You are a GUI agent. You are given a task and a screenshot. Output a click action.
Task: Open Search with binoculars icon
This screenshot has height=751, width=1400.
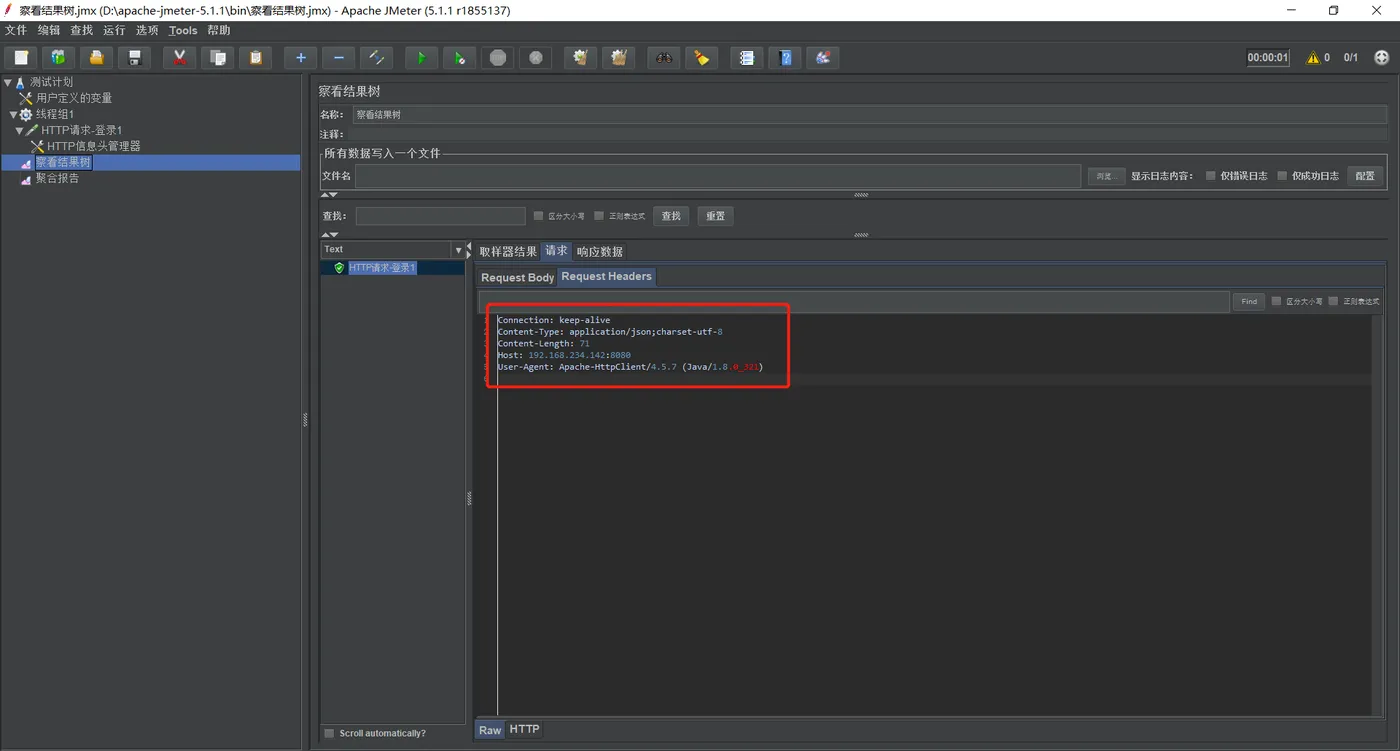(663, 58)
